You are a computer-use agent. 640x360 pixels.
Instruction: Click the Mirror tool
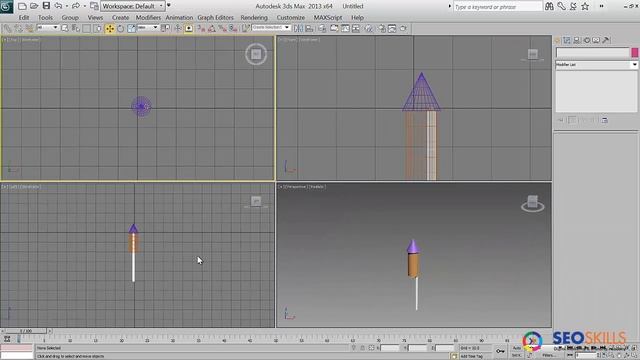[x=298, y=28]
